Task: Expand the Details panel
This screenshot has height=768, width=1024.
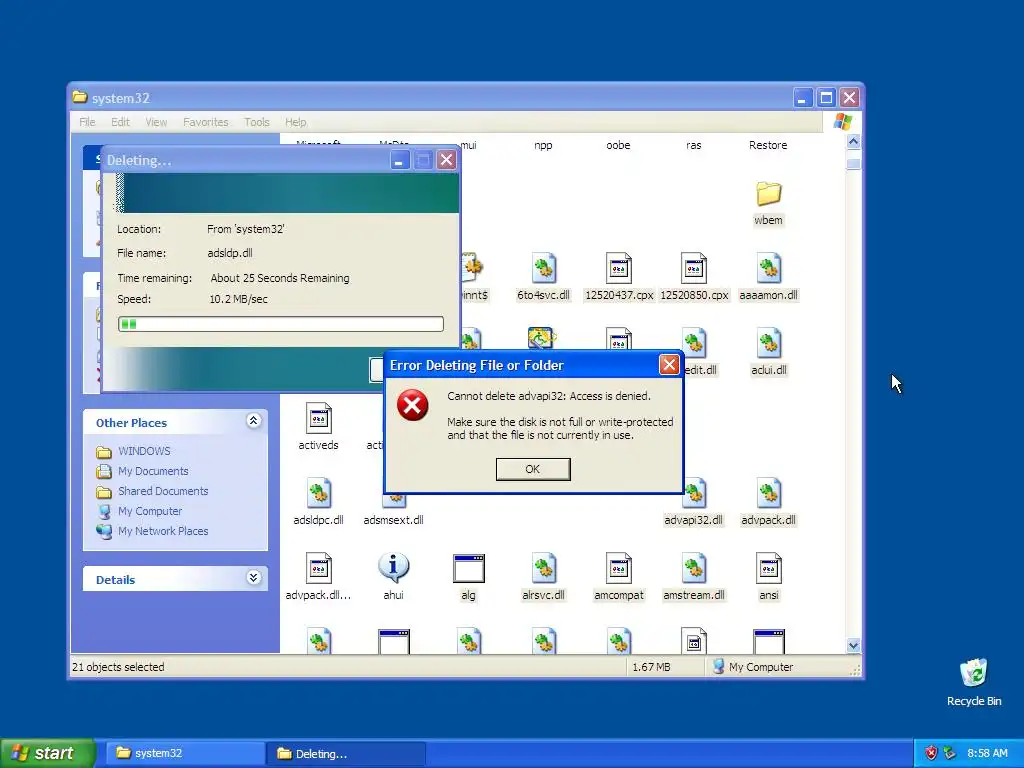Action: tap(253, 578)
